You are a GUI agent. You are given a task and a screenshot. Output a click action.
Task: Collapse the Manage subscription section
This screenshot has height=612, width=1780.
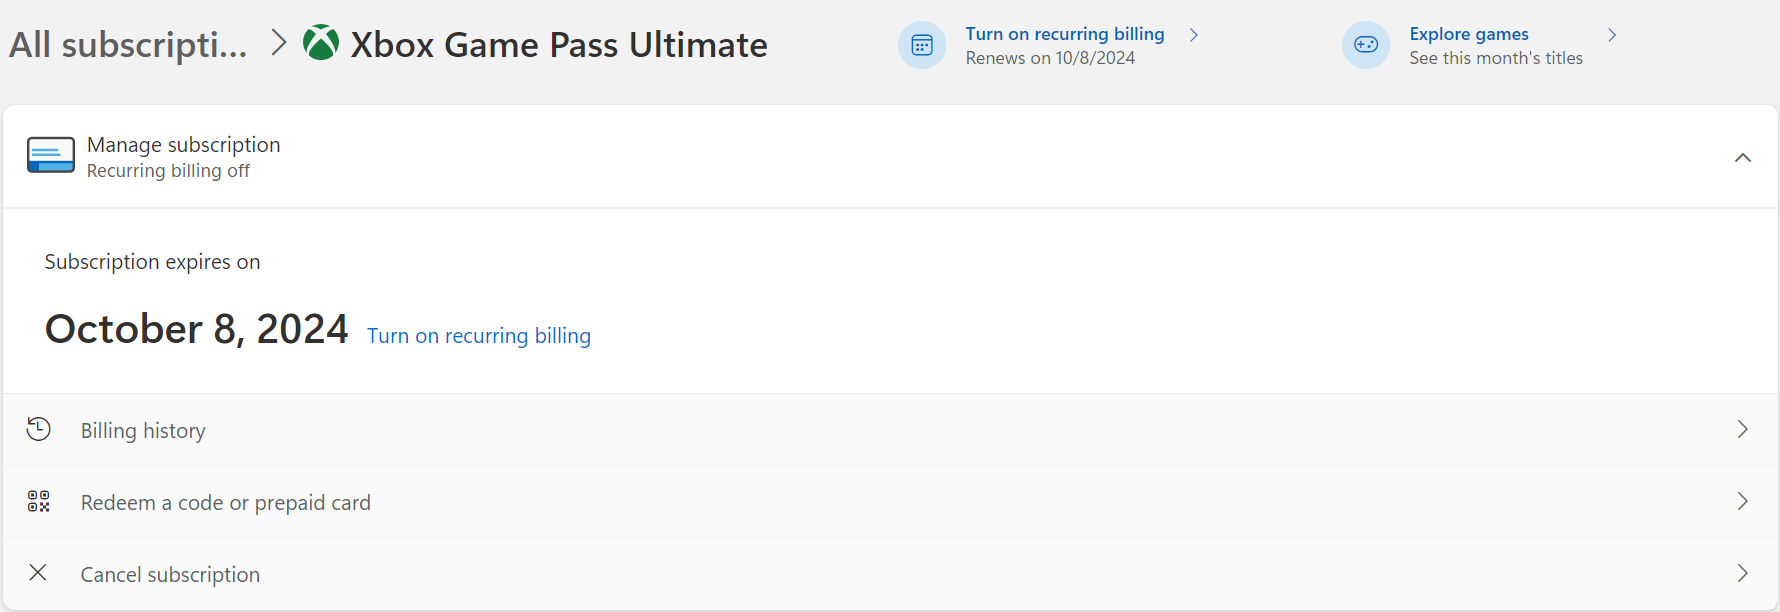[1743, 157]
